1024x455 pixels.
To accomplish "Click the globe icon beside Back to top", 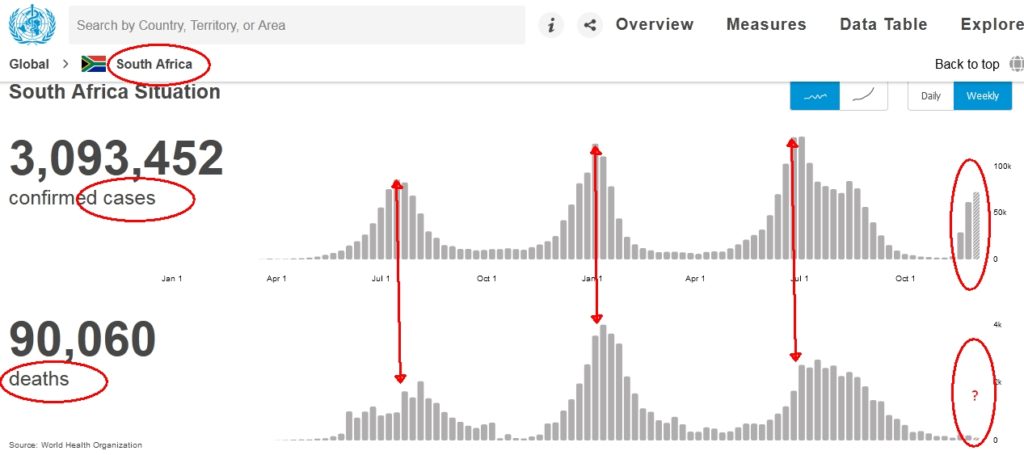I will pos(1017,64).
